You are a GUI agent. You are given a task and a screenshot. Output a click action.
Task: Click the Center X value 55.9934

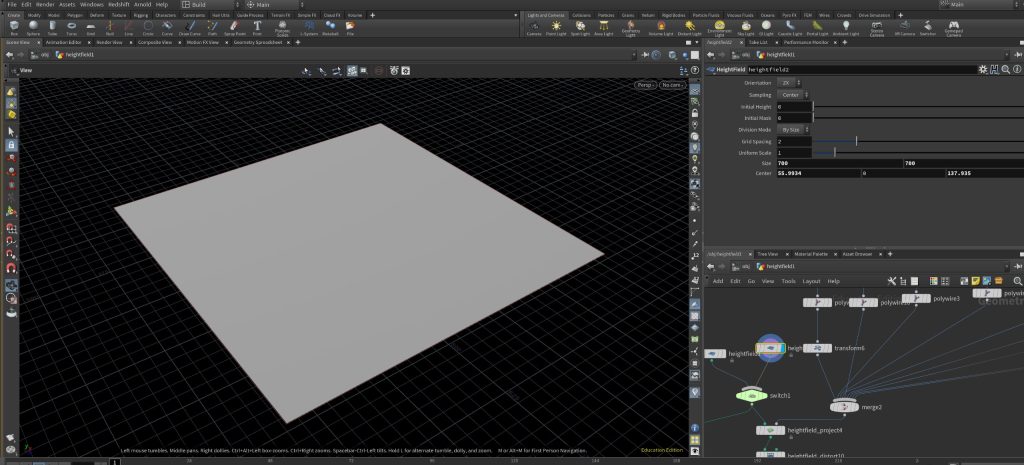pos(817,173)
